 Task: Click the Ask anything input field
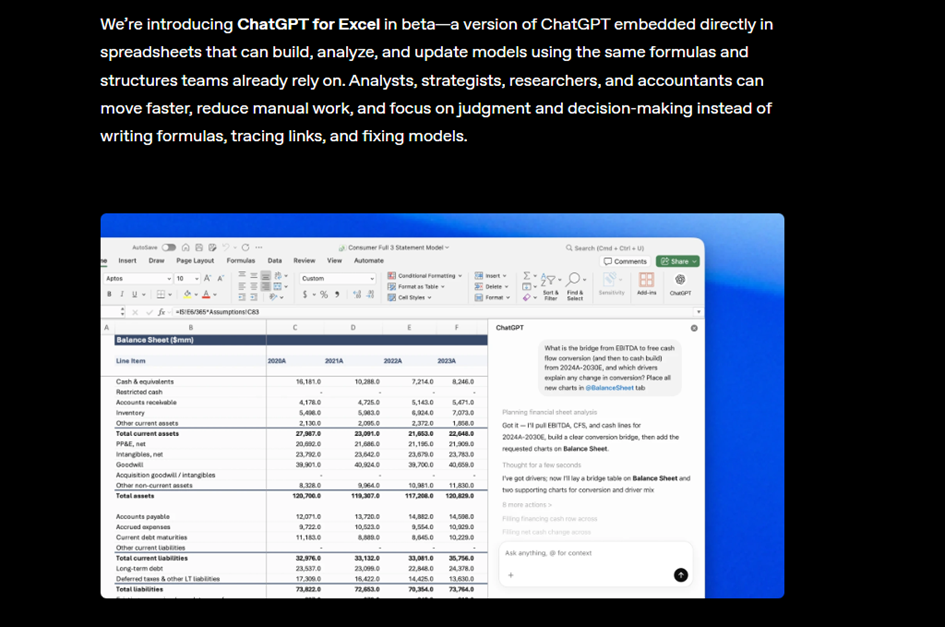click(x=590, y=553)
